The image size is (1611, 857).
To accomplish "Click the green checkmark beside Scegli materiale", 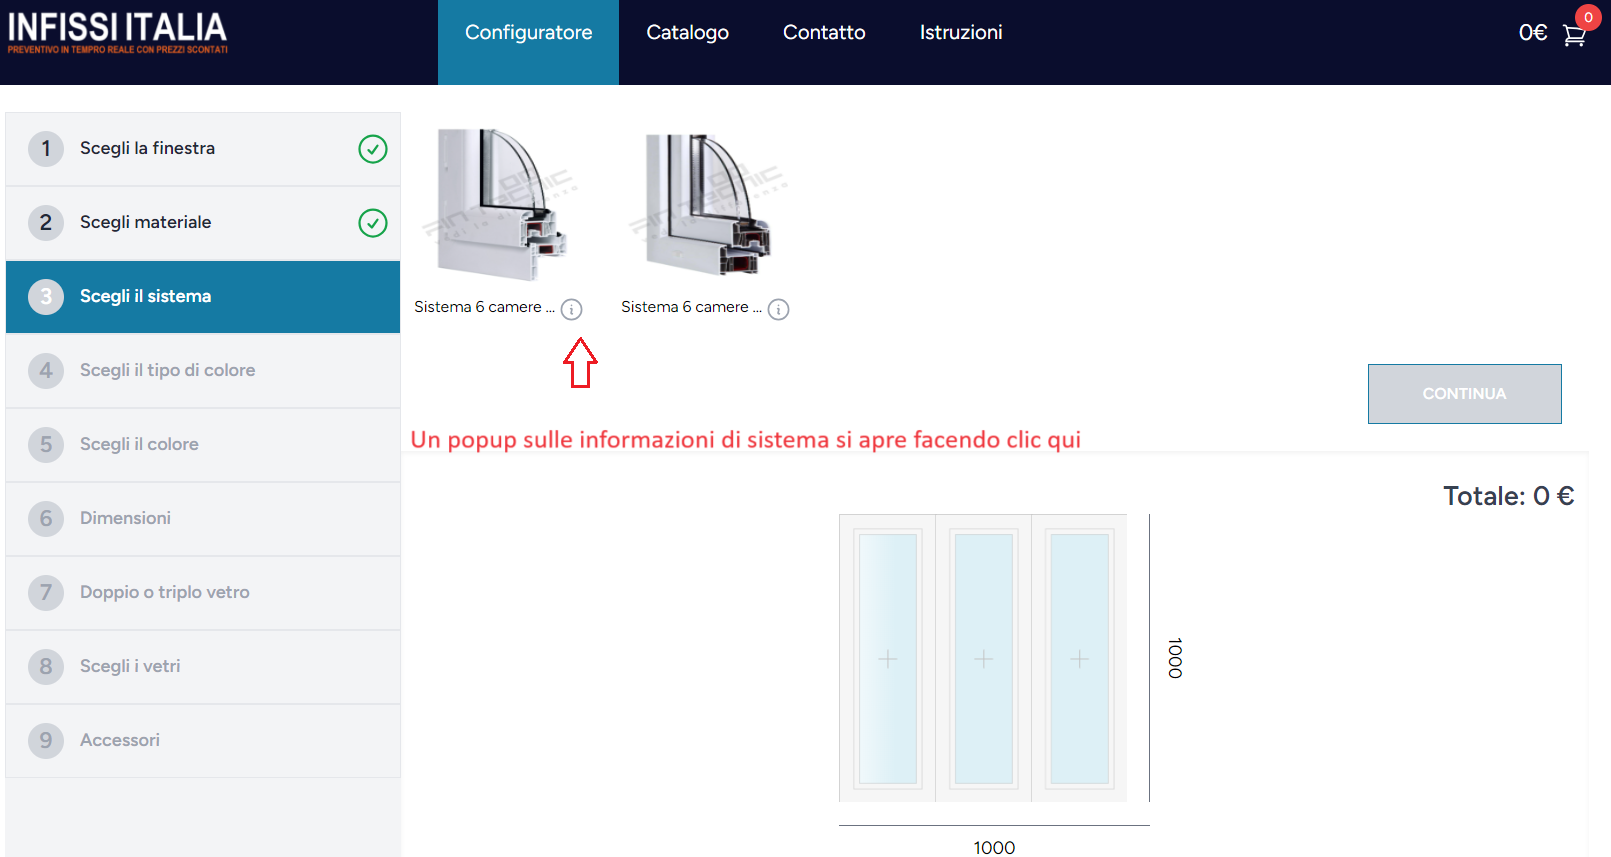I will point(373,223).
